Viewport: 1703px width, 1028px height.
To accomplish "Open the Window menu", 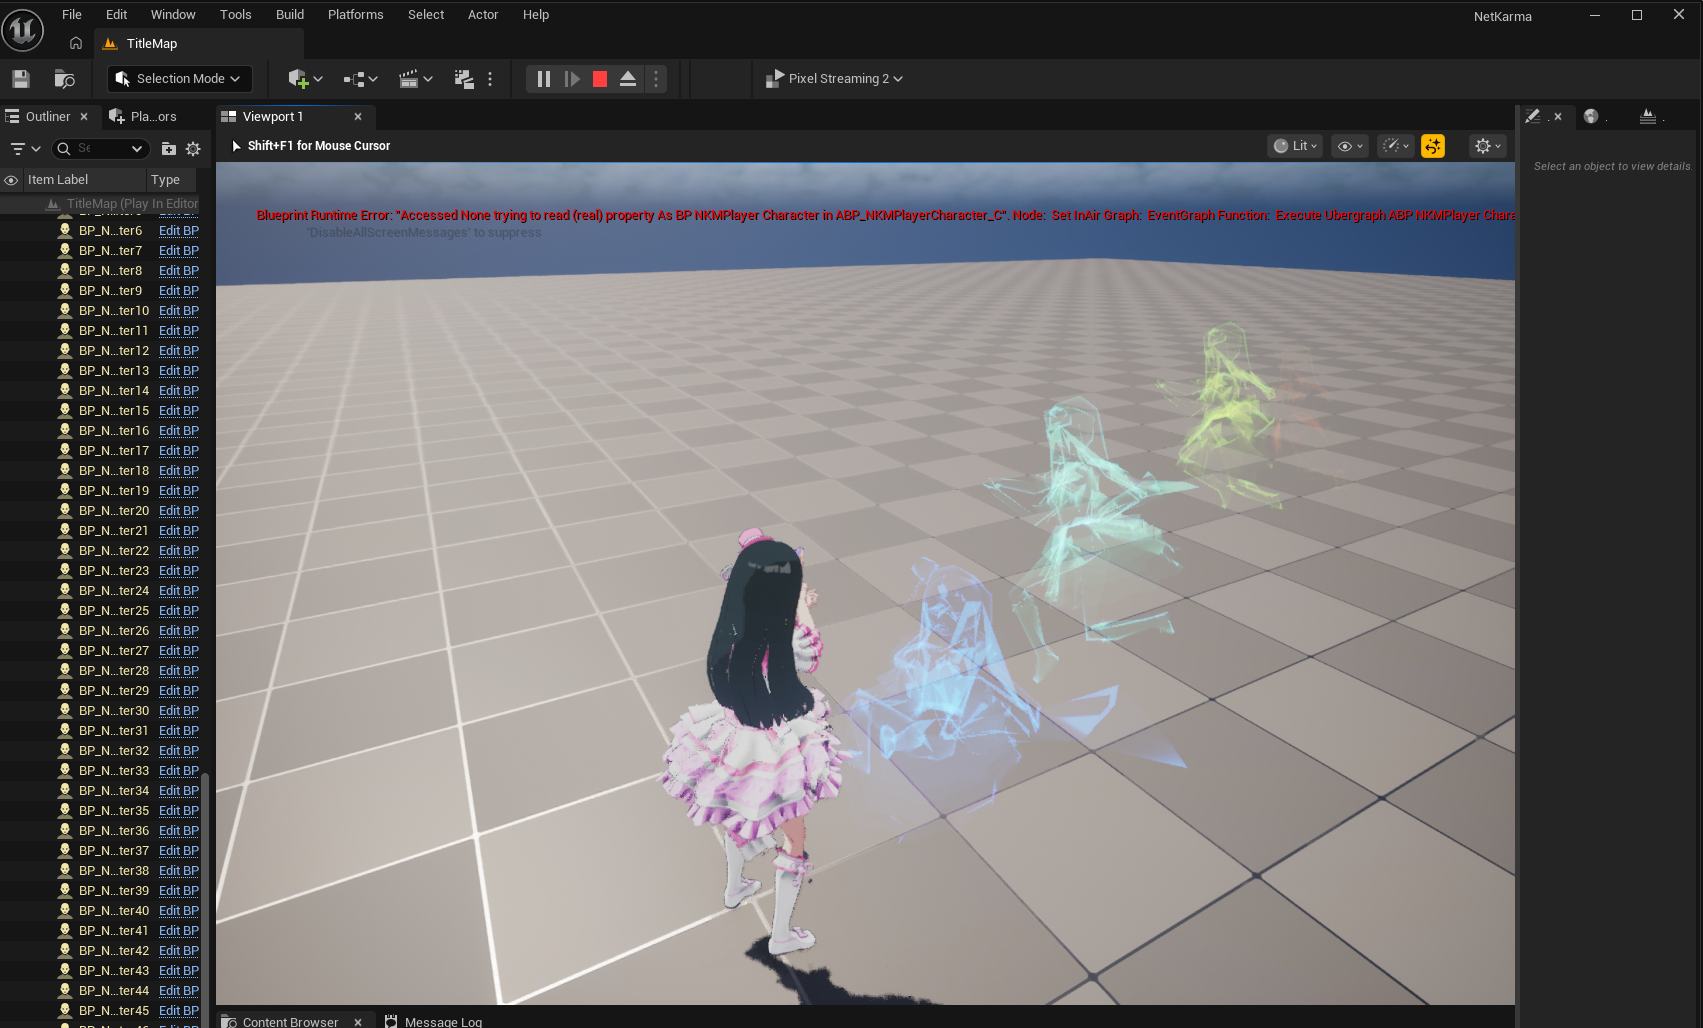I will 173,15.
